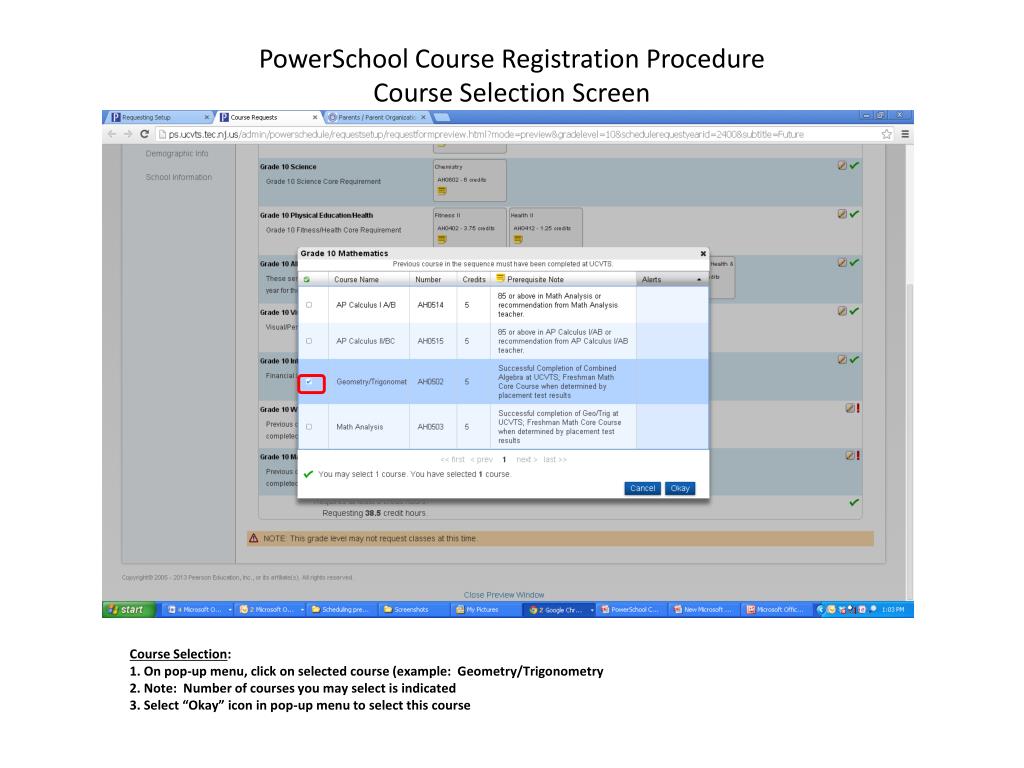The width and height of the screenshot is (1024, 768).
Task: Click the Chemistry course box
Action: (470, 180)
